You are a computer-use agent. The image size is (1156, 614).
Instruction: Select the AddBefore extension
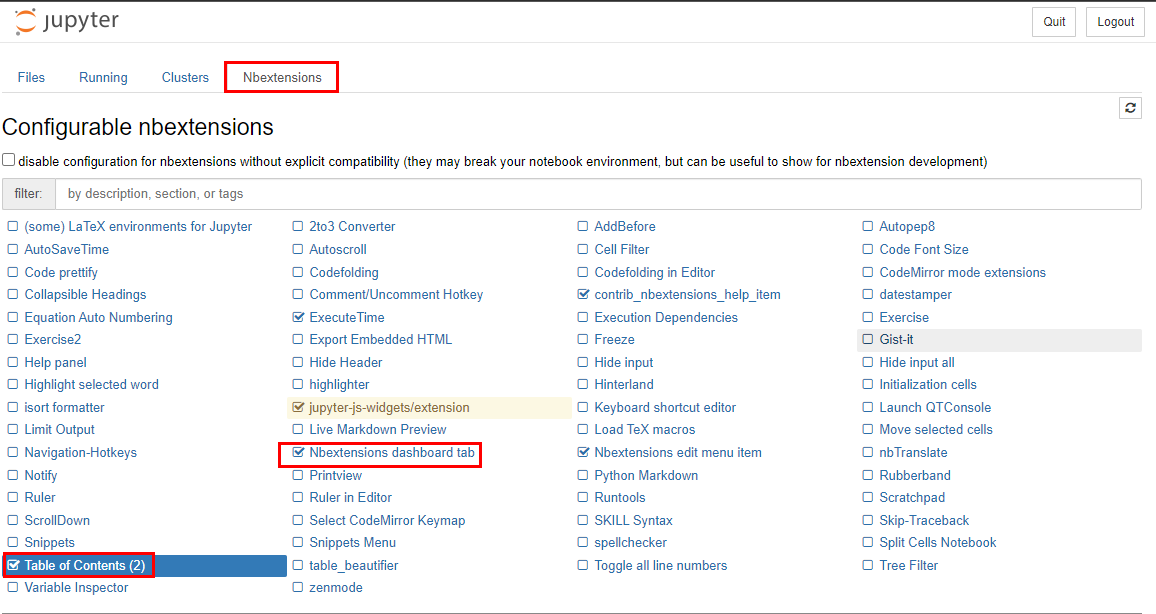coord(625,226)
